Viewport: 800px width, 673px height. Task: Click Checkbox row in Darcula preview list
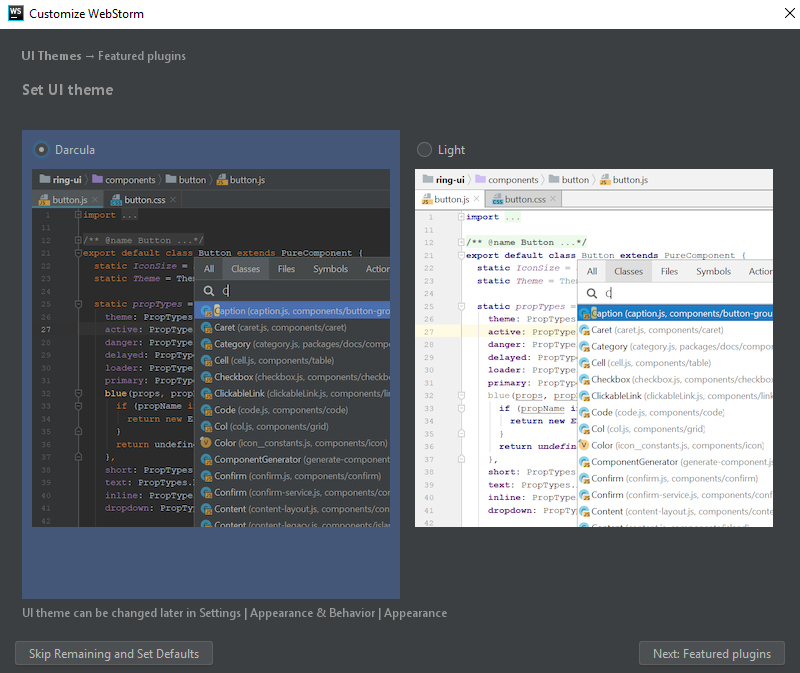pos(293,377)
